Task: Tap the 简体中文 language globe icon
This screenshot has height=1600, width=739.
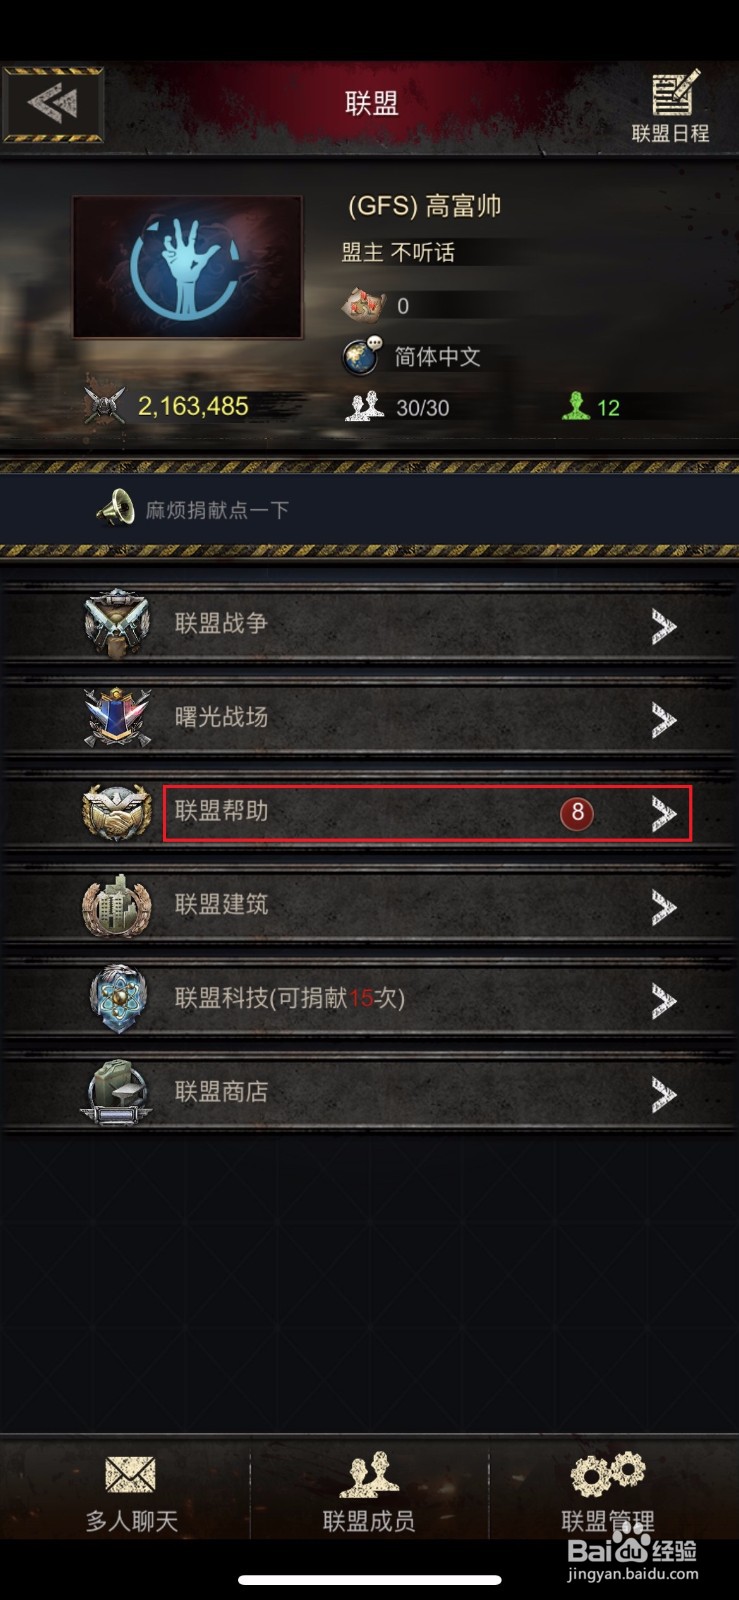Action: (361, 356)
